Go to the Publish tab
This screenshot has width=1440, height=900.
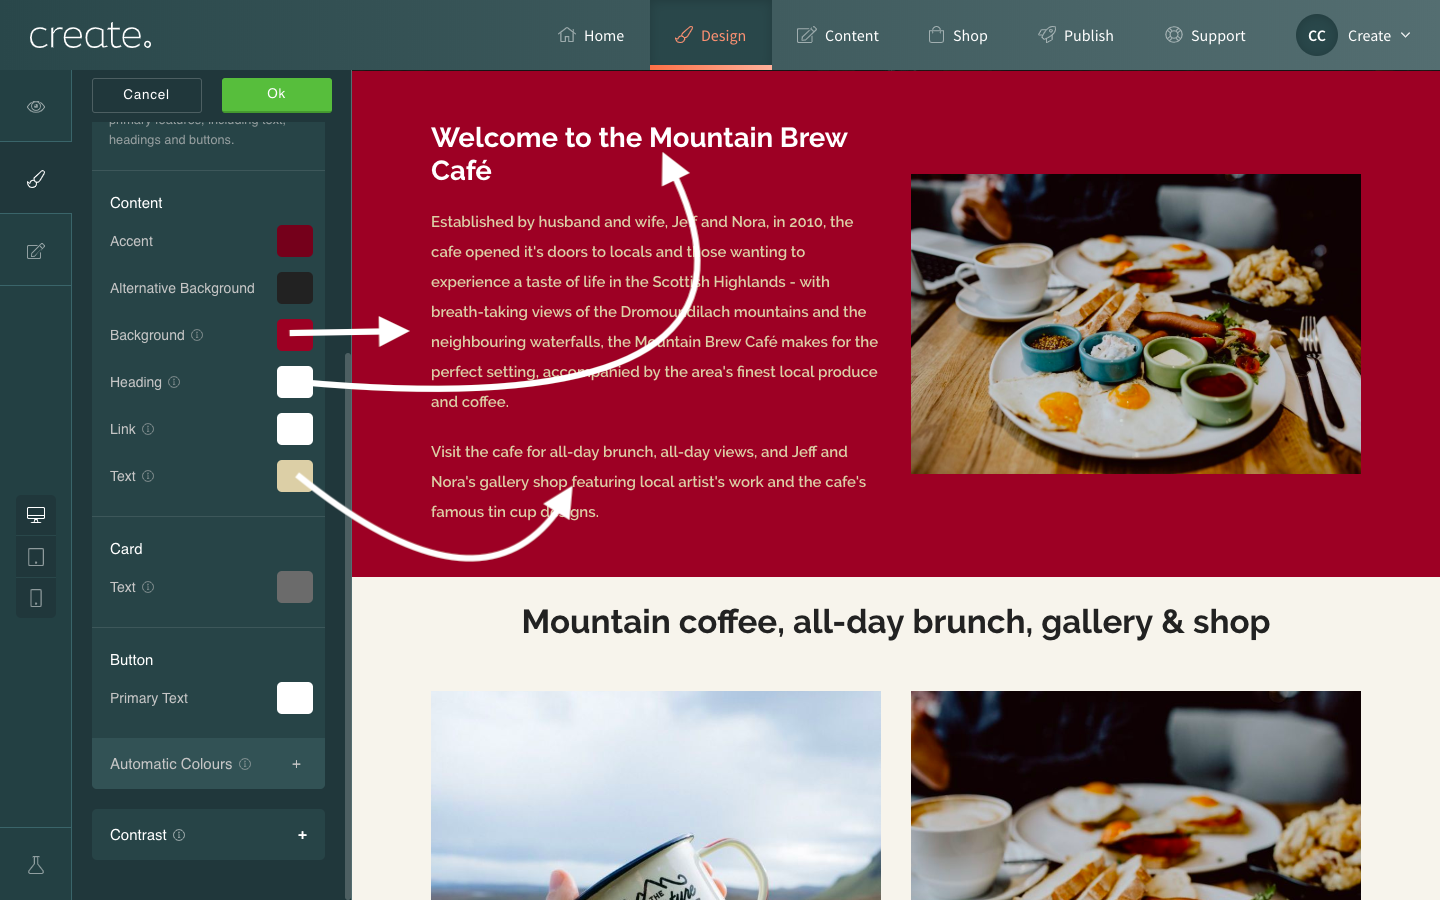coord(1076,35)
